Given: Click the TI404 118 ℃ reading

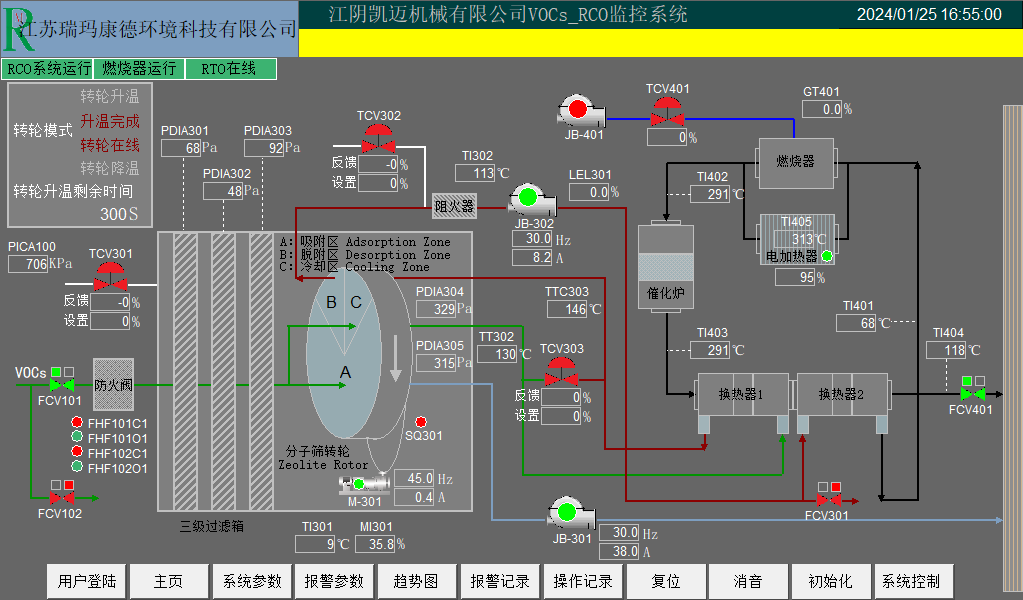Looking at the screenshot, I should point(946,350).
